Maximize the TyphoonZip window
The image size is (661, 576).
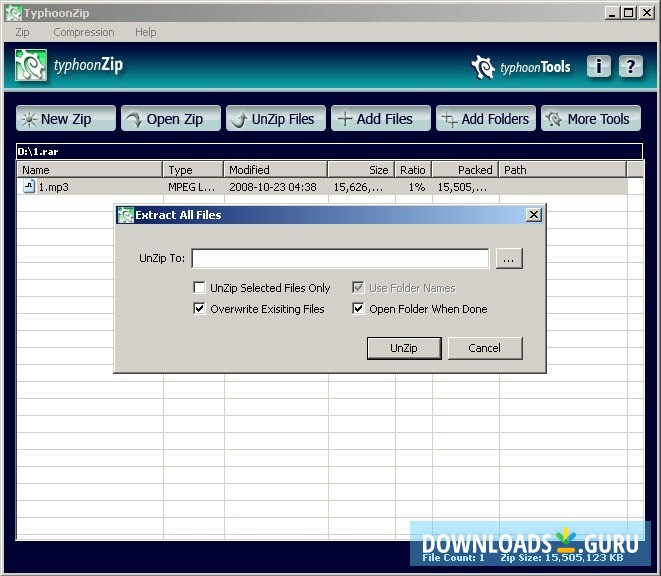pyautogui.click(x=629, y=13)
